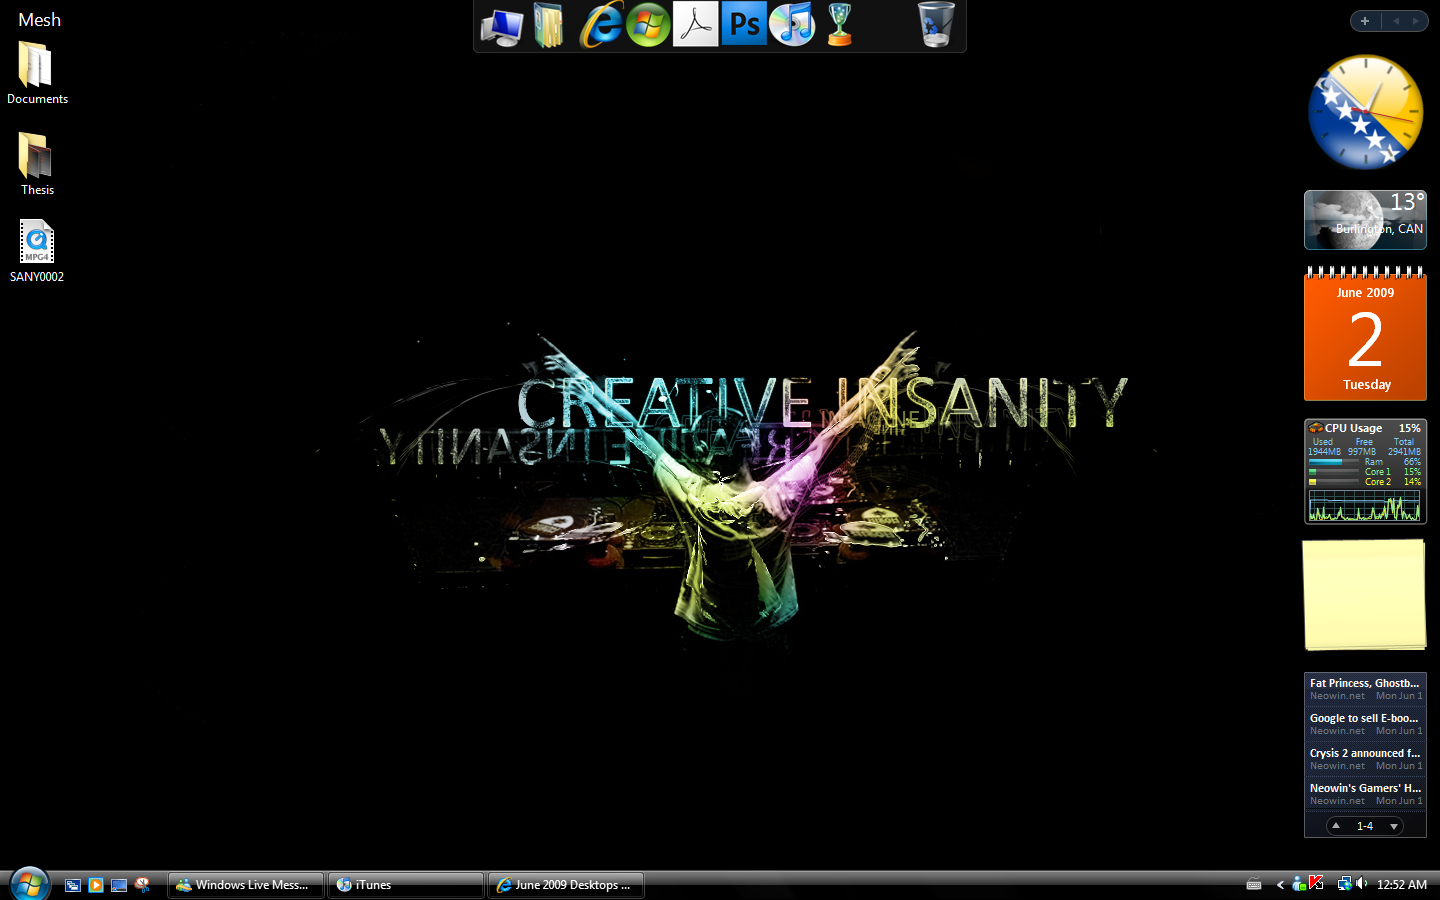Click the taskbar clock showing 12:52 AM

[1402, 885]
